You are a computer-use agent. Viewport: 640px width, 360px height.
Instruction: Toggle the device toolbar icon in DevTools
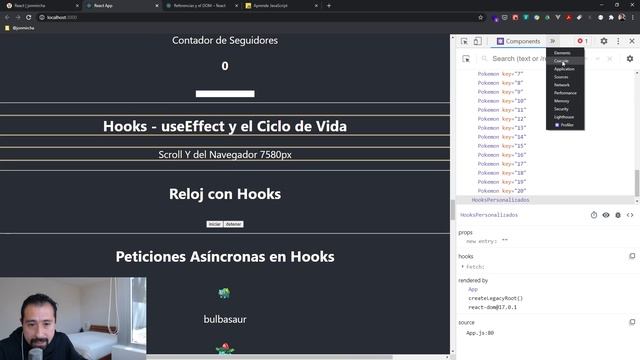tap(477, 41)
